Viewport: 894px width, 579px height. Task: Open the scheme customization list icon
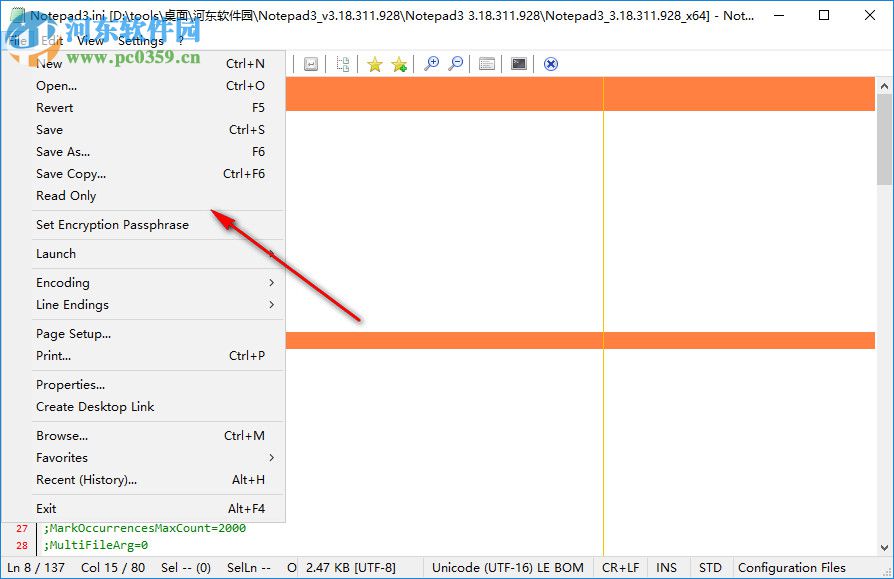487,64
